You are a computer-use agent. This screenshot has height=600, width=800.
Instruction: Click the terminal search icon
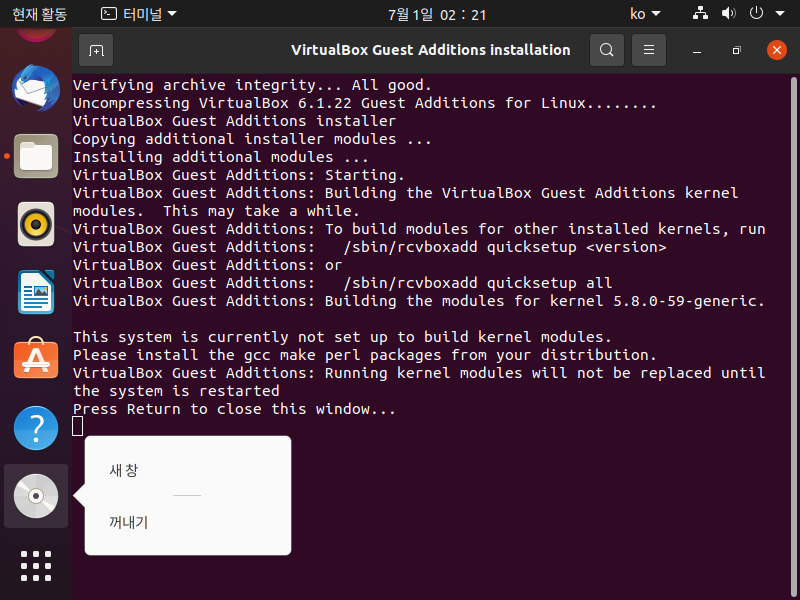[607, 50]
